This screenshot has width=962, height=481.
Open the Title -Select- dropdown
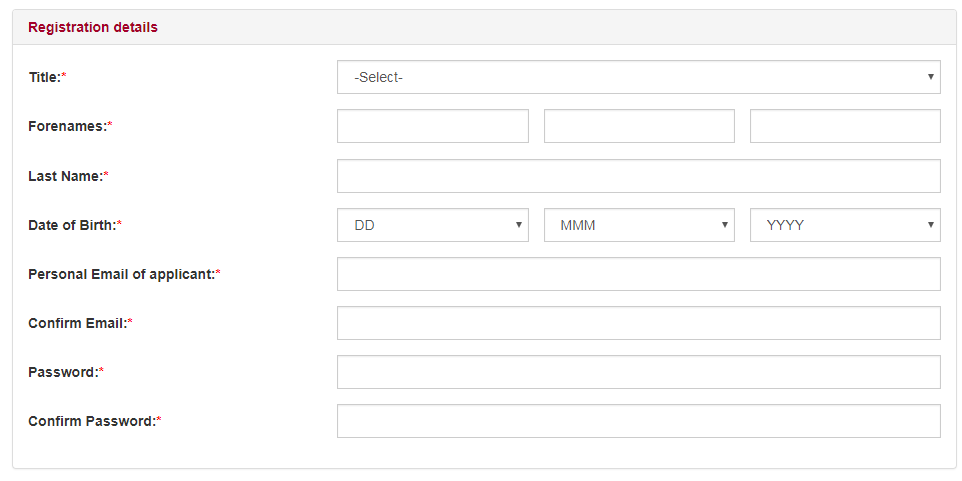[x=639, y=77]
